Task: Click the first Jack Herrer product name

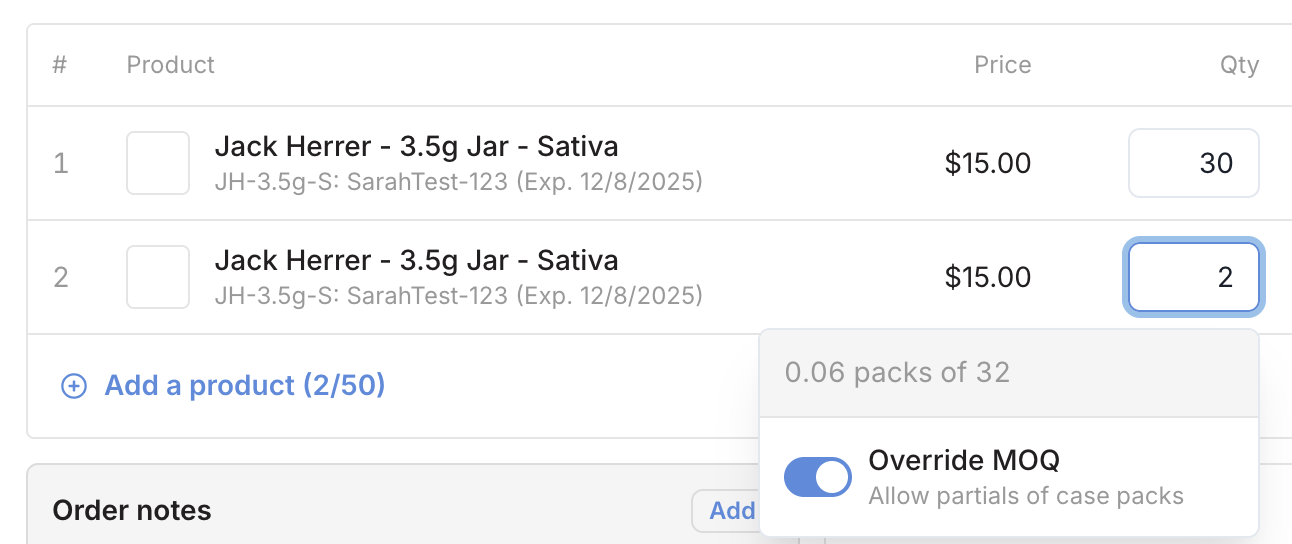Action: [416, 147]
